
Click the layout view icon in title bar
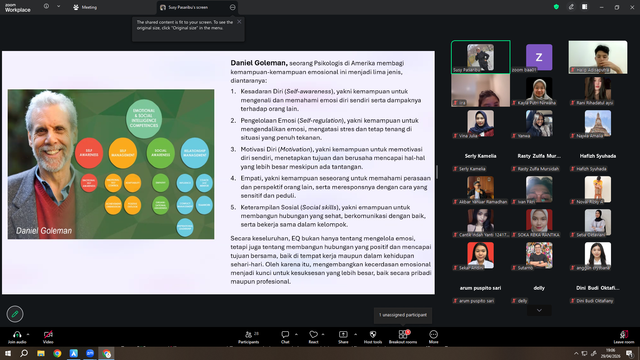click(585, 7)
